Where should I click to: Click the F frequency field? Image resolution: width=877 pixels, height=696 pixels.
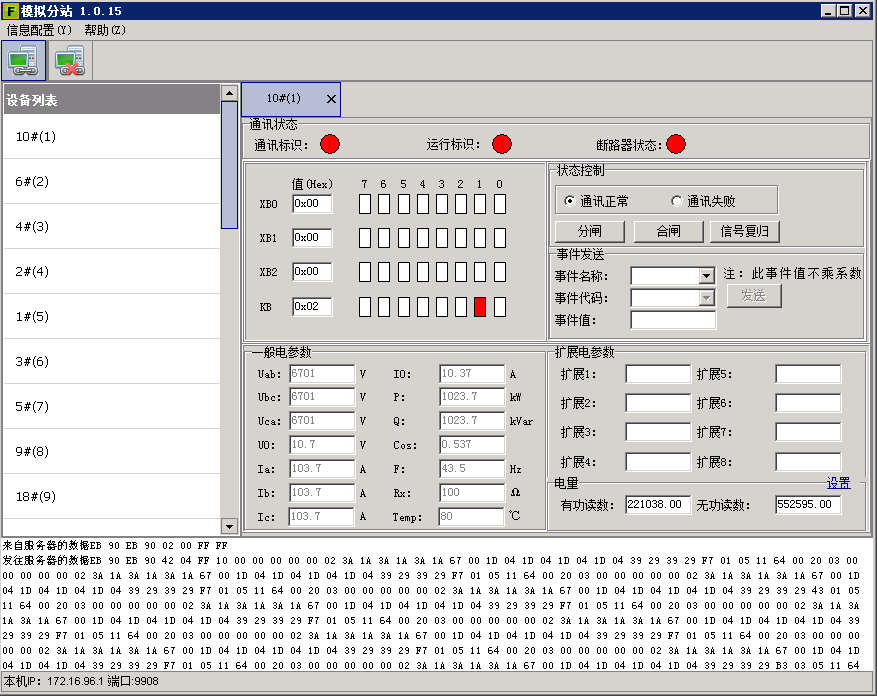point(471,469)
